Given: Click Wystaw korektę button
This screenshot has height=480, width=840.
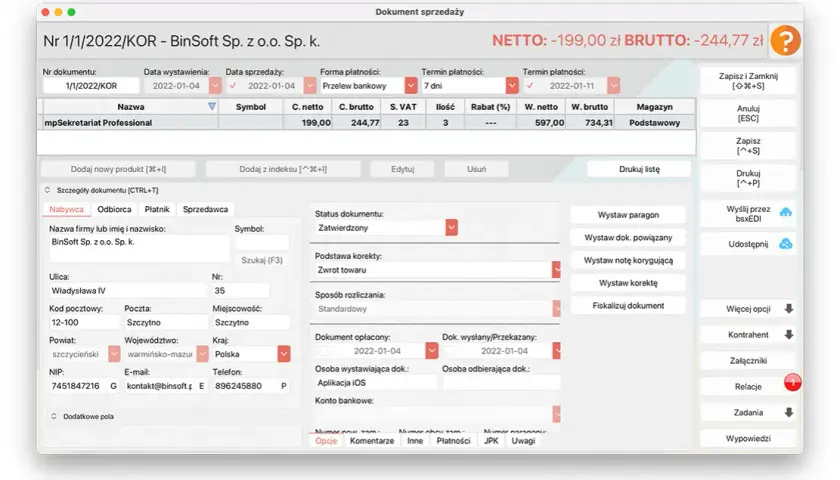Looking at the screenshot, I should click(x=628, y=283).
